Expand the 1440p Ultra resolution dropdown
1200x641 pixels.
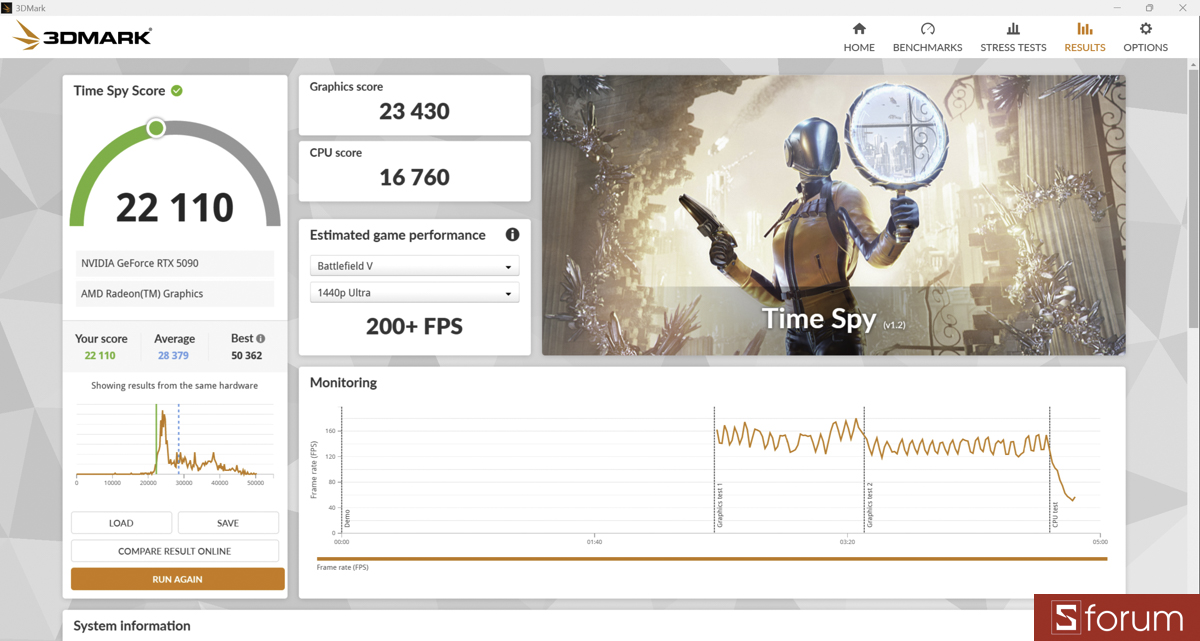click(414, 294)
